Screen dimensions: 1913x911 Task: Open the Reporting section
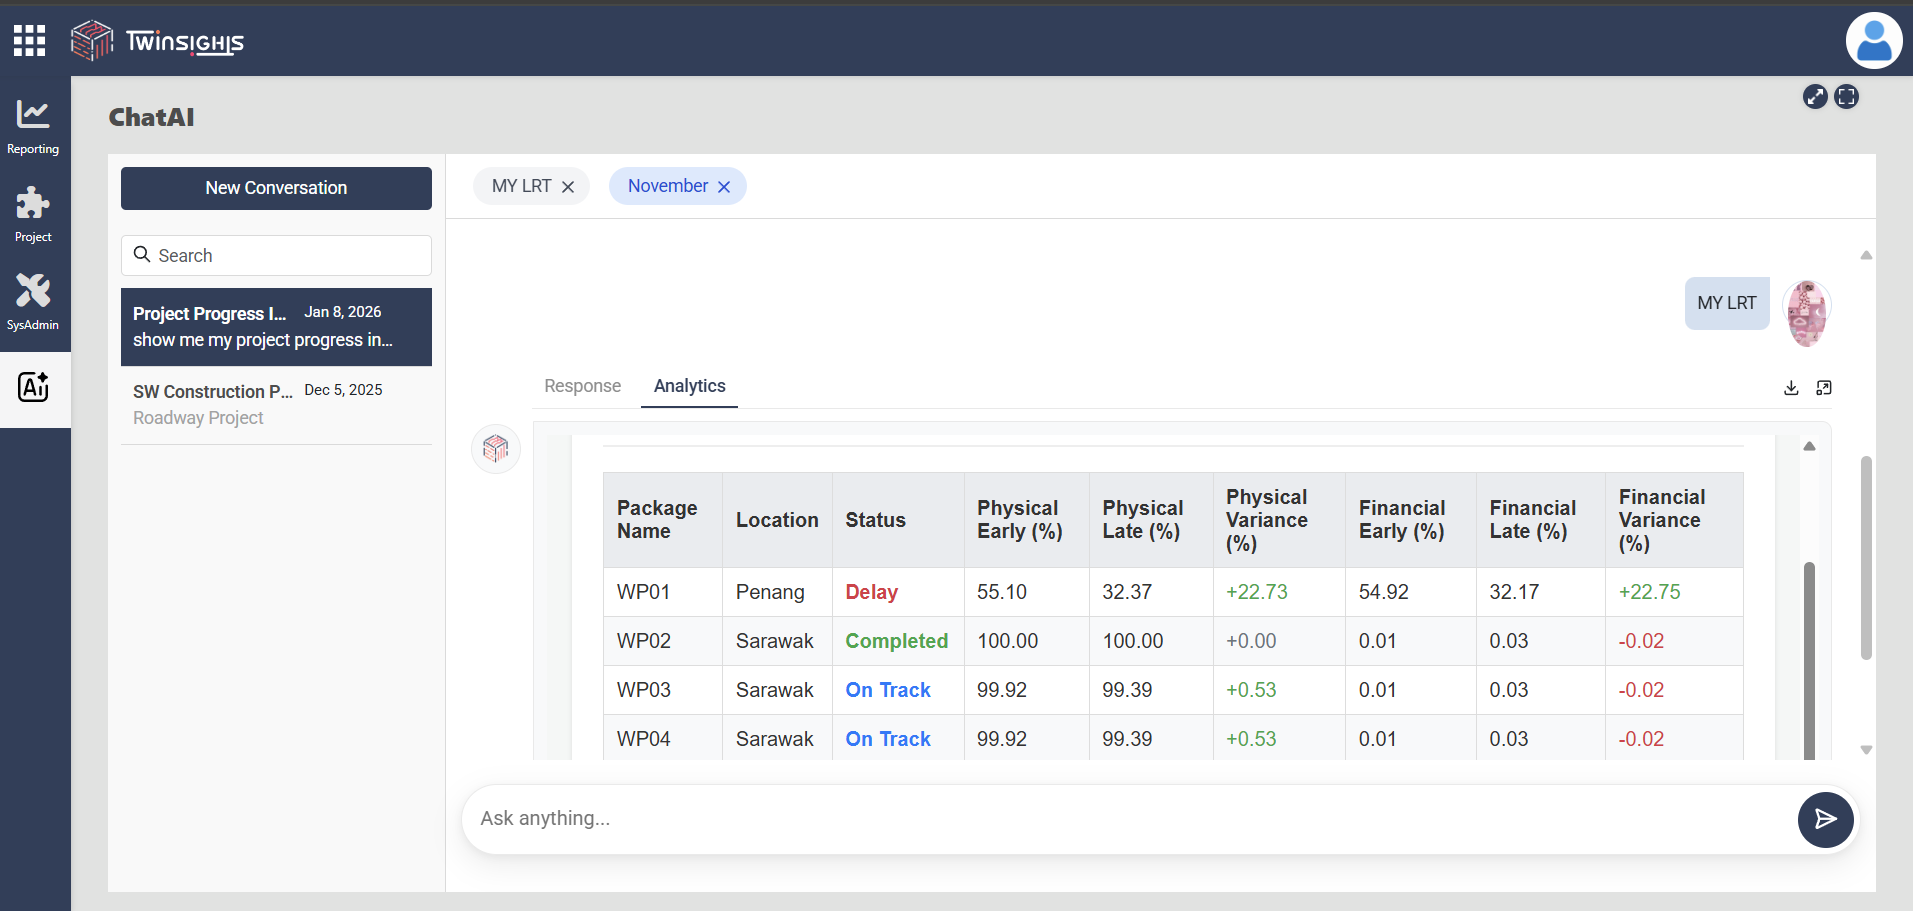pyautogui.click(x=33, y=126)
